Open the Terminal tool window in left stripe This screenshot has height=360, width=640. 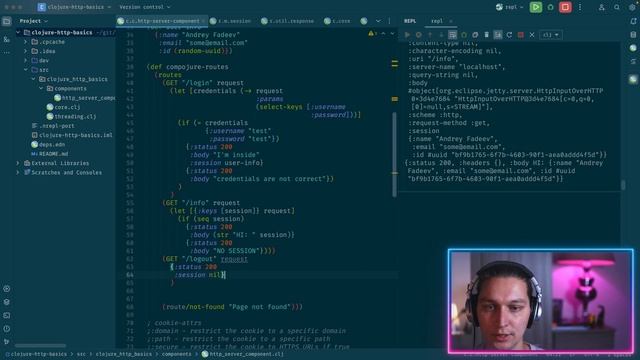pos(7,315)
